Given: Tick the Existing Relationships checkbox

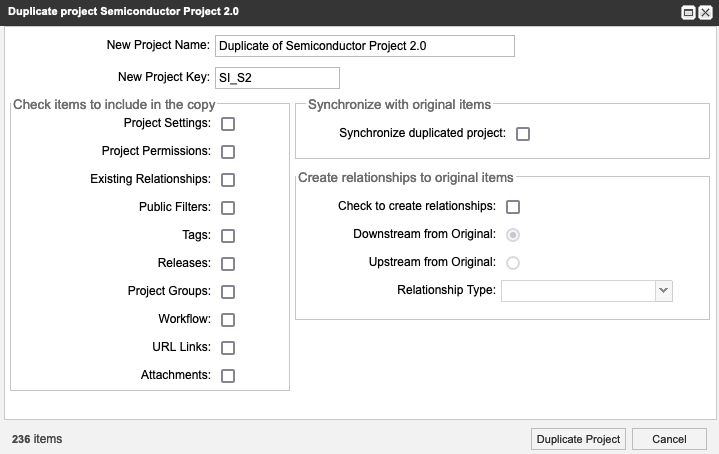Looking at the screenshot, I should coord(228,180).
